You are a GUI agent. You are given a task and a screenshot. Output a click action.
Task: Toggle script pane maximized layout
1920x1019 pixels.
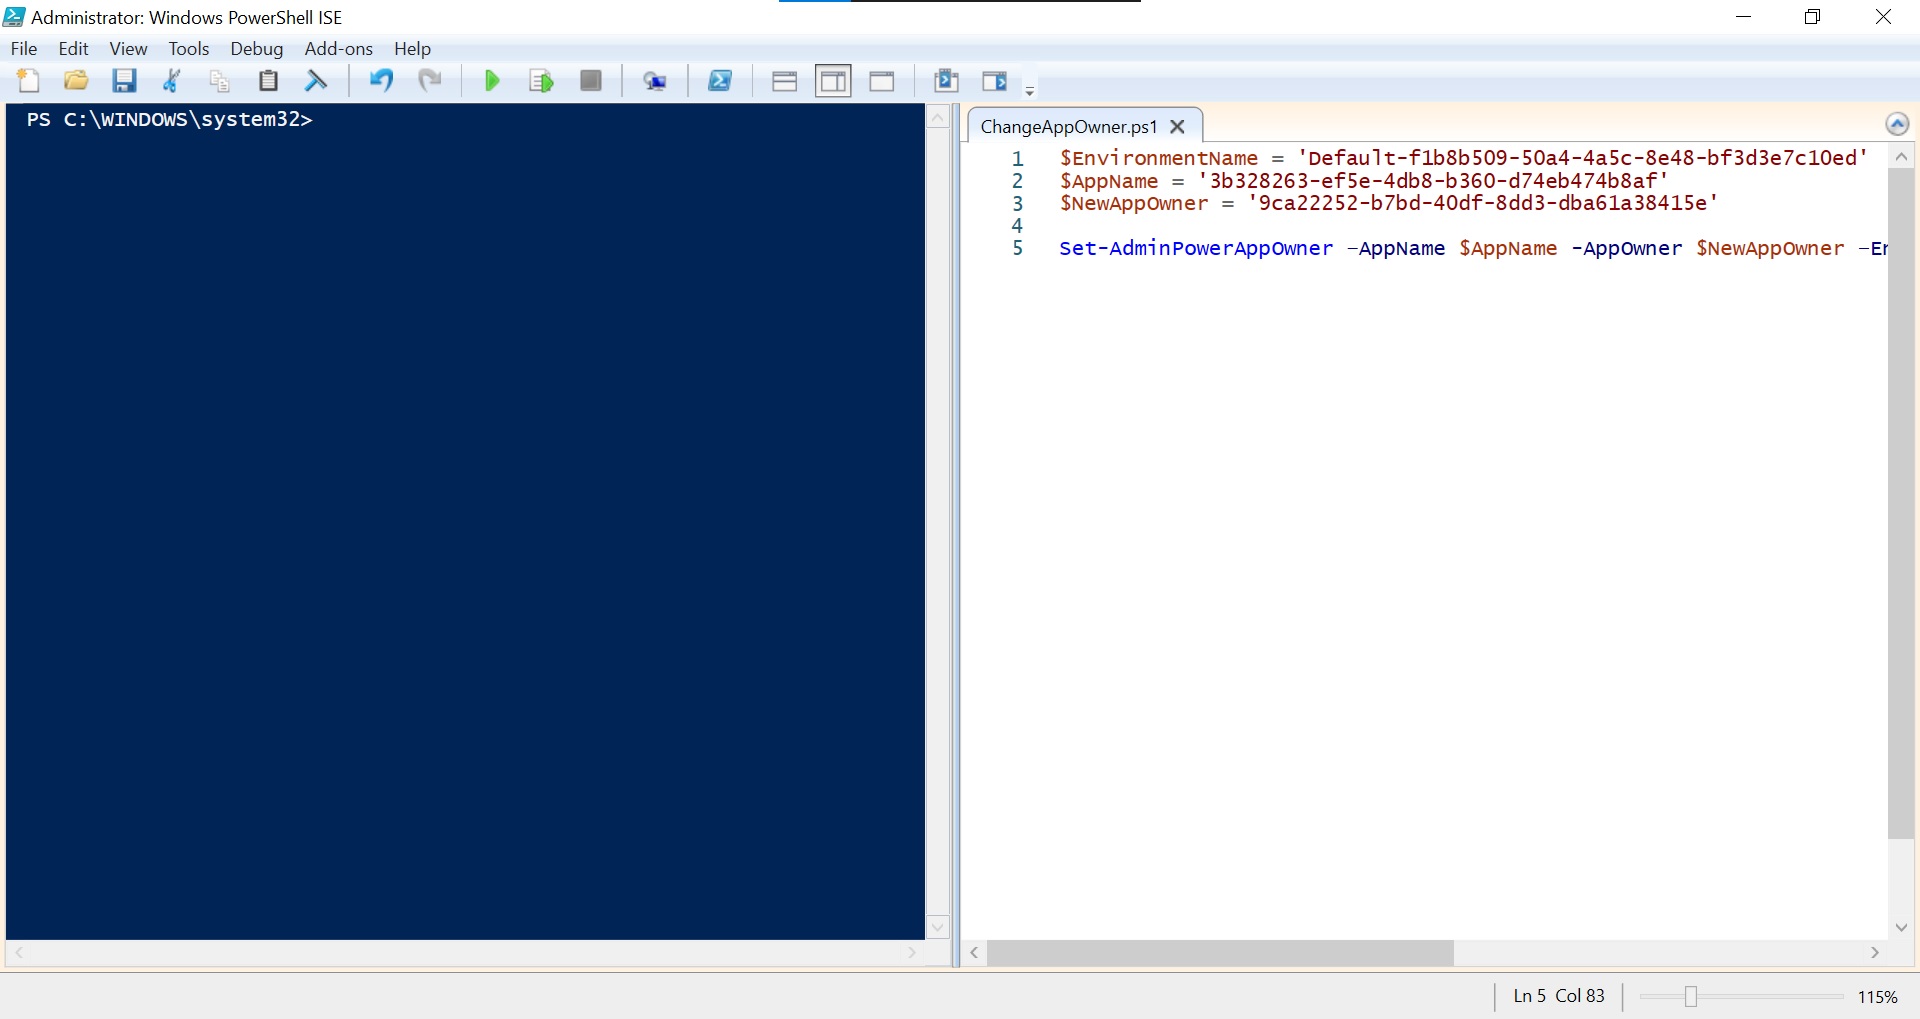click(x=882, y=81)
